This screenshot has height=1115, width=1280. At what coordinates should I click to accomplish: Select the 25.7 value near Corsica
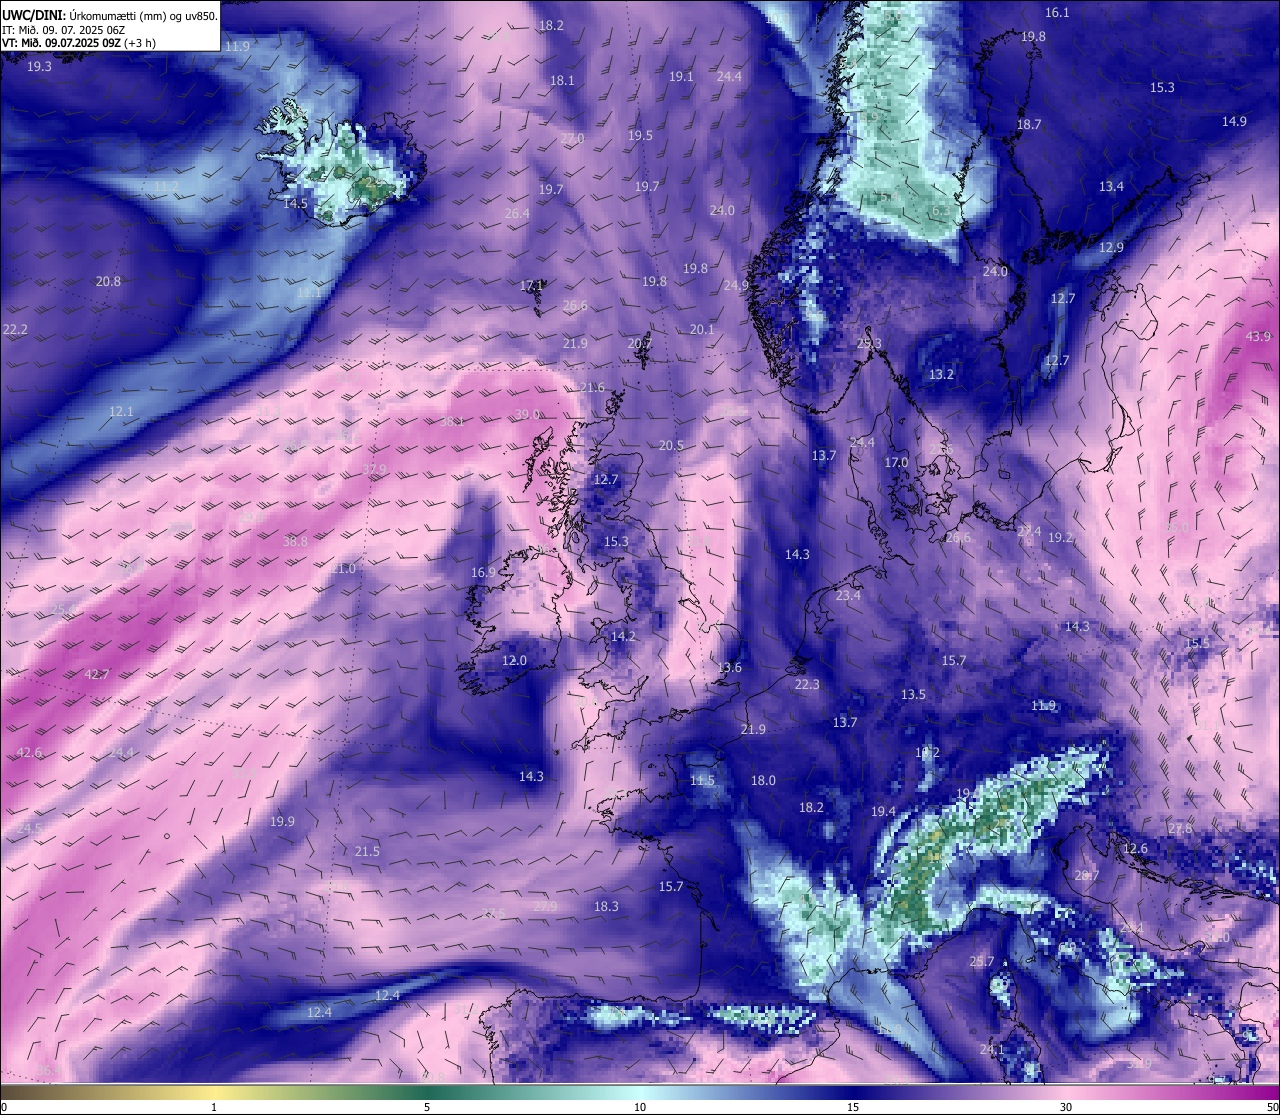tap(982, 962)
